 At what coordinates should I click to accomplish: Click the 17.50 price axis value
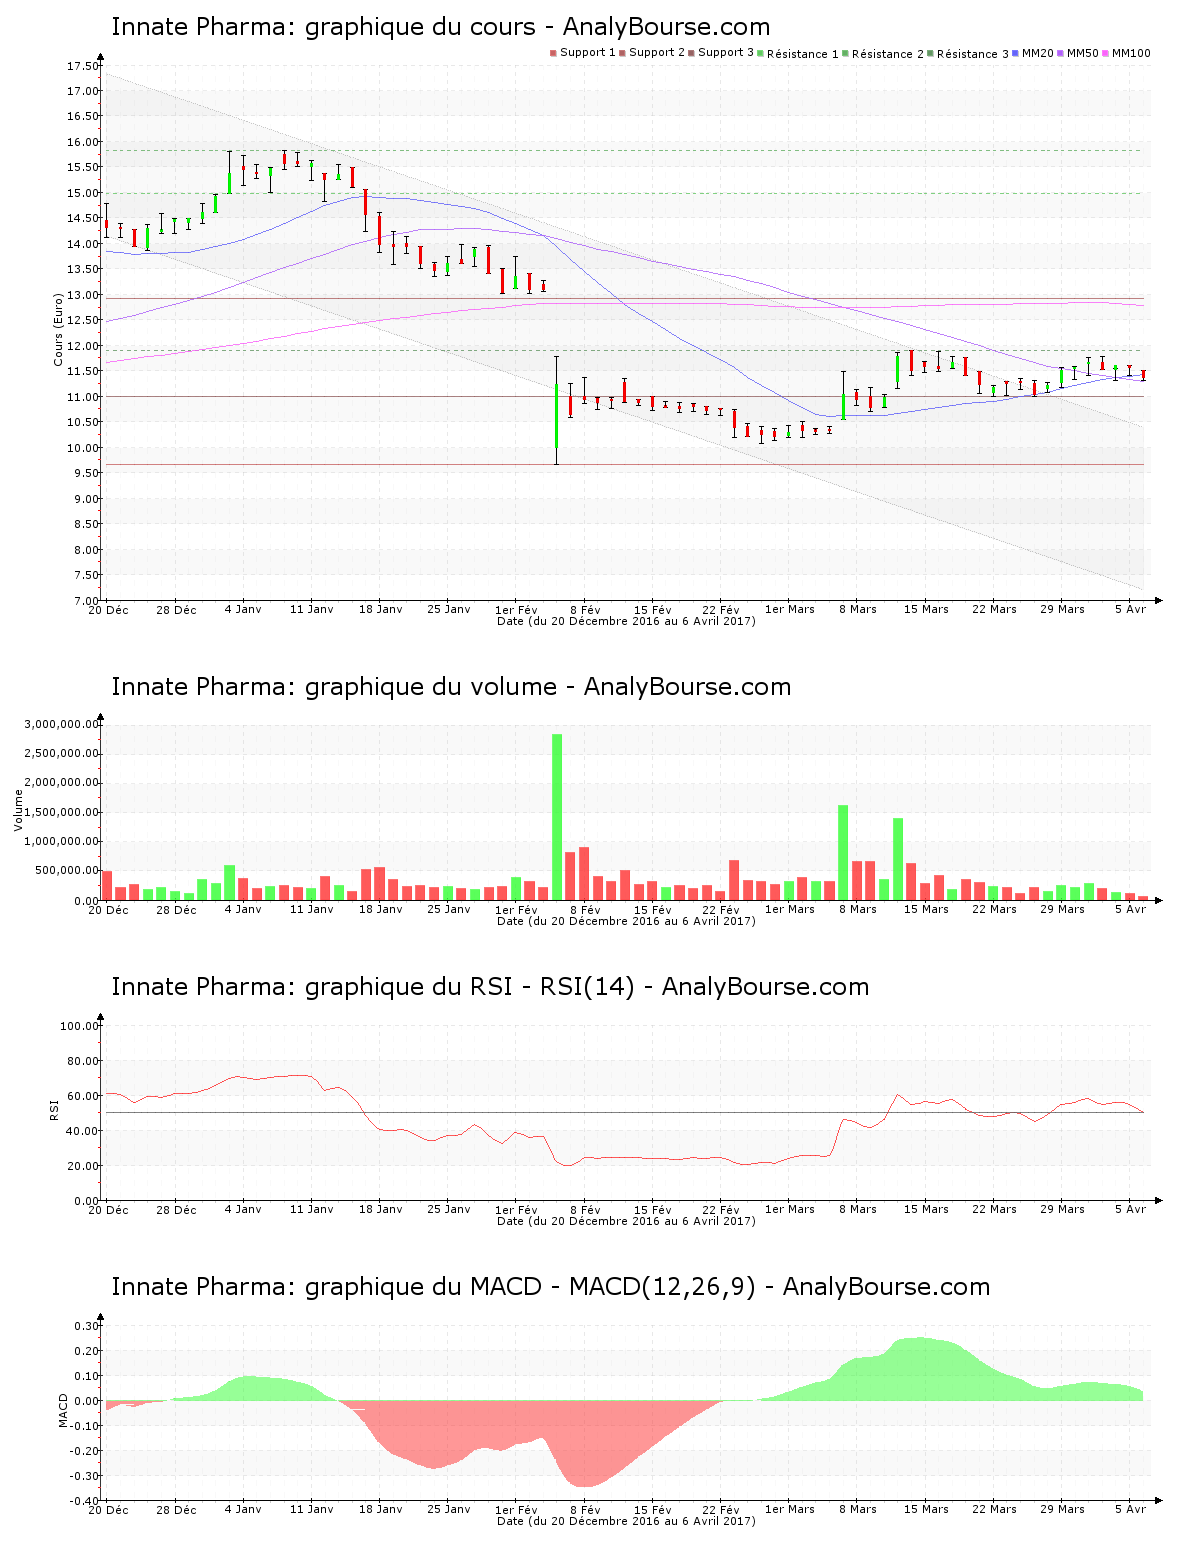click(82, 66)
